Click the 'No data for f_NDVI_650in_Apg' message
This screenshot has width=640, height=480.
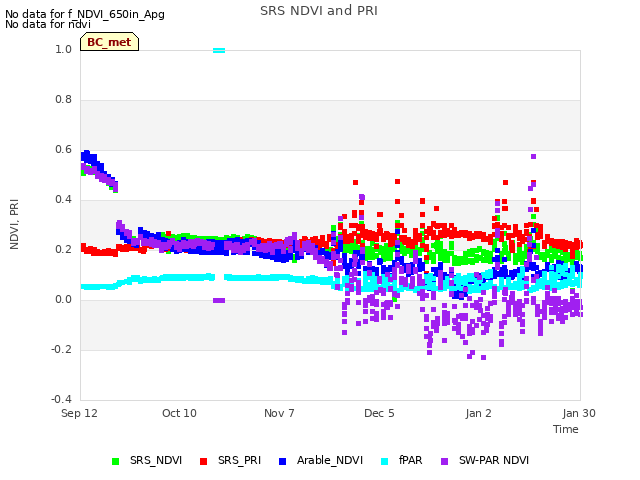(x=85, y=14)
